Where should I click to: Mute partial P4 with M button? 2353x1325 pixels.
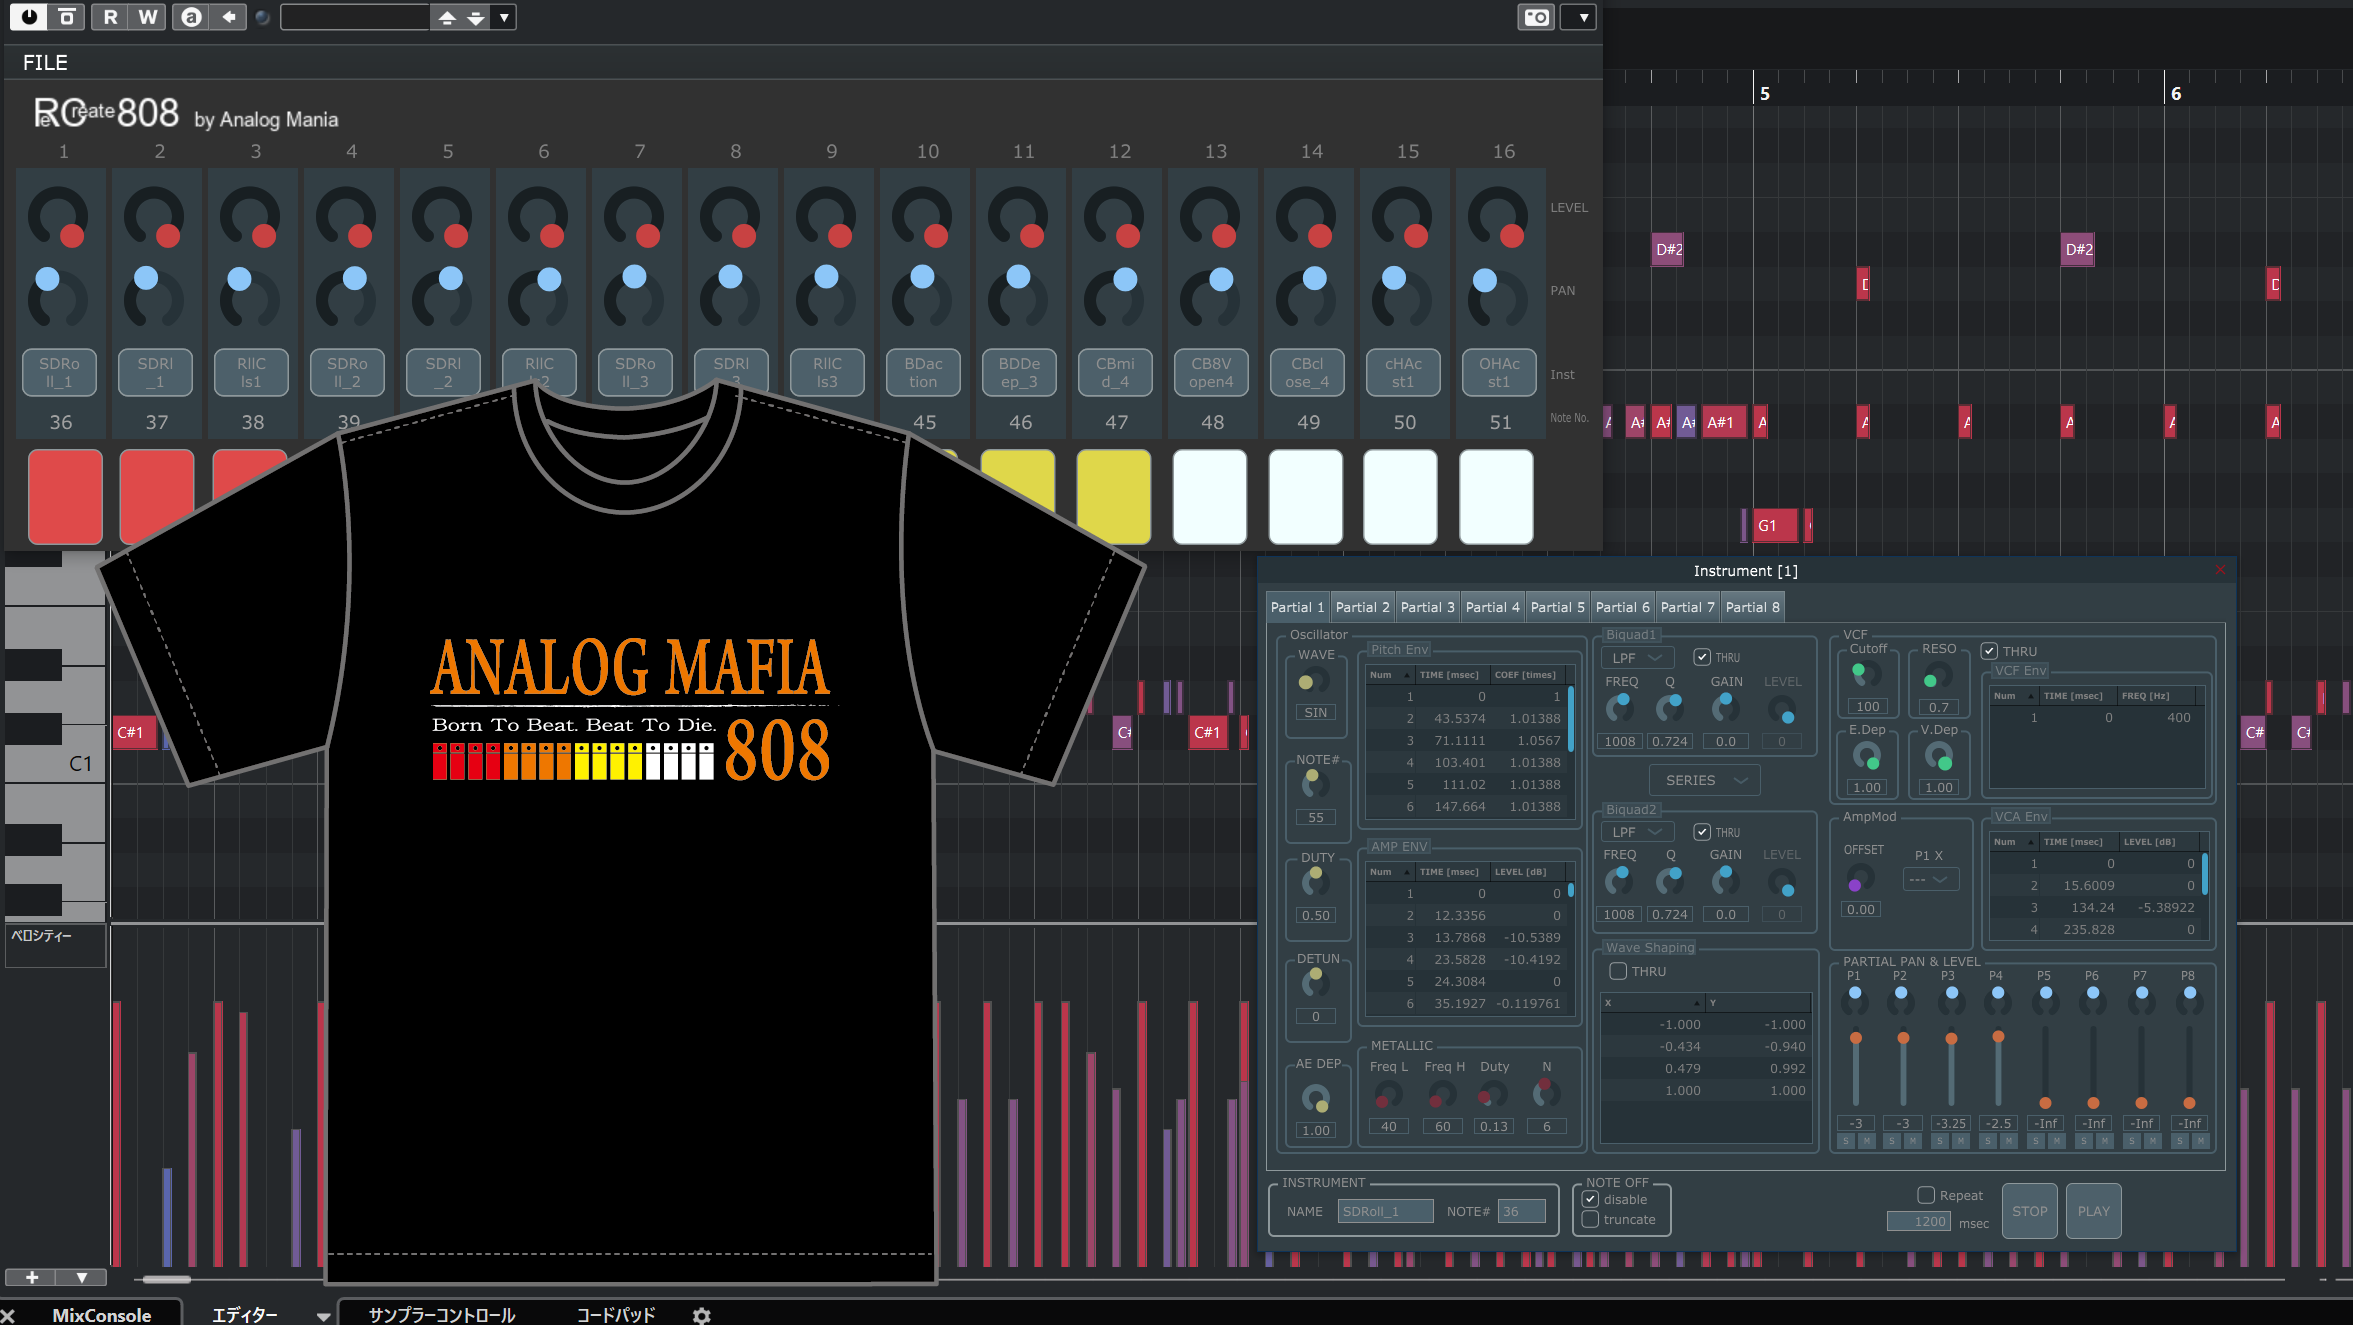pos(2008,1141)
